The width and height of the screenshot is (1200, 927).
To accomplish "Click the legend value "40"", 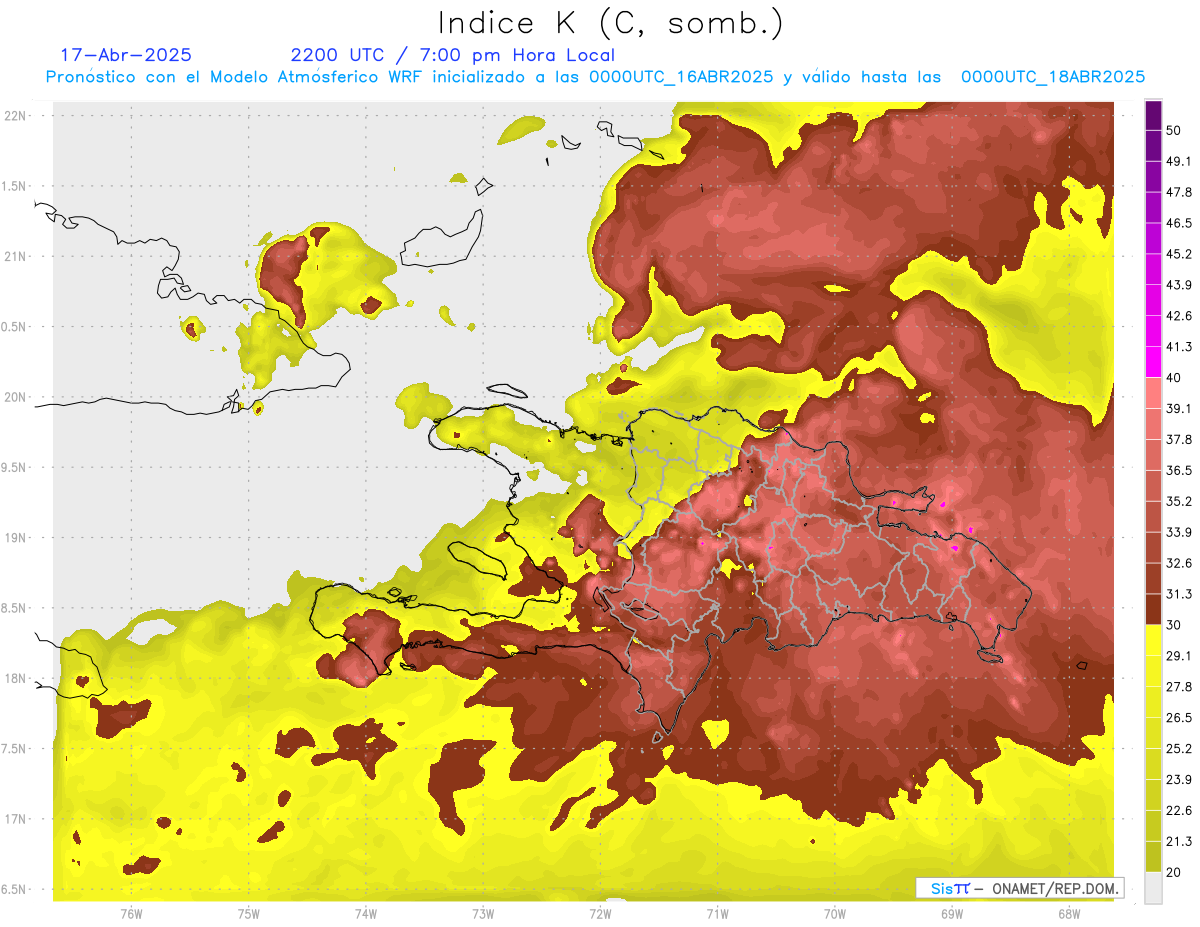I will click(x=1174, y=377).
